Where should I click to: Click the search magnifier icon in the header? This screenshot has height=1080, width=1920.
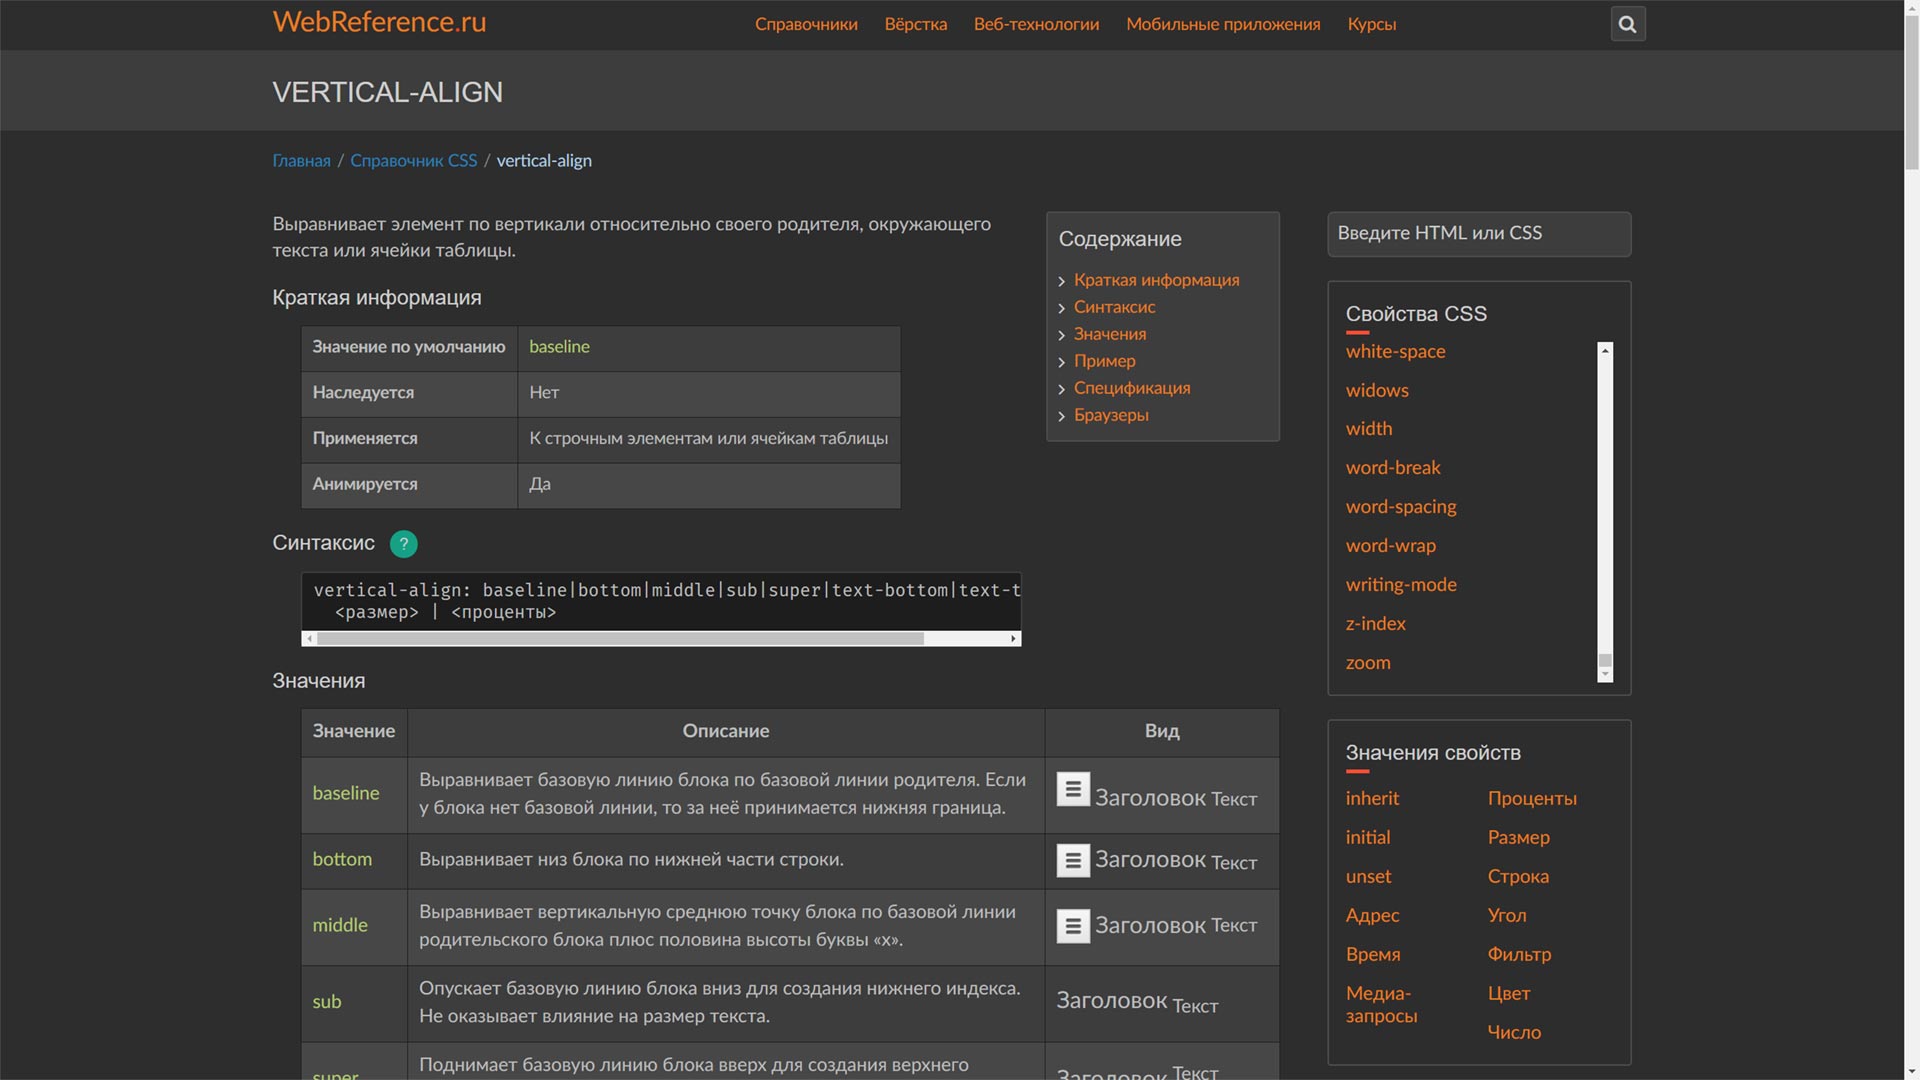pos(1627,24)
